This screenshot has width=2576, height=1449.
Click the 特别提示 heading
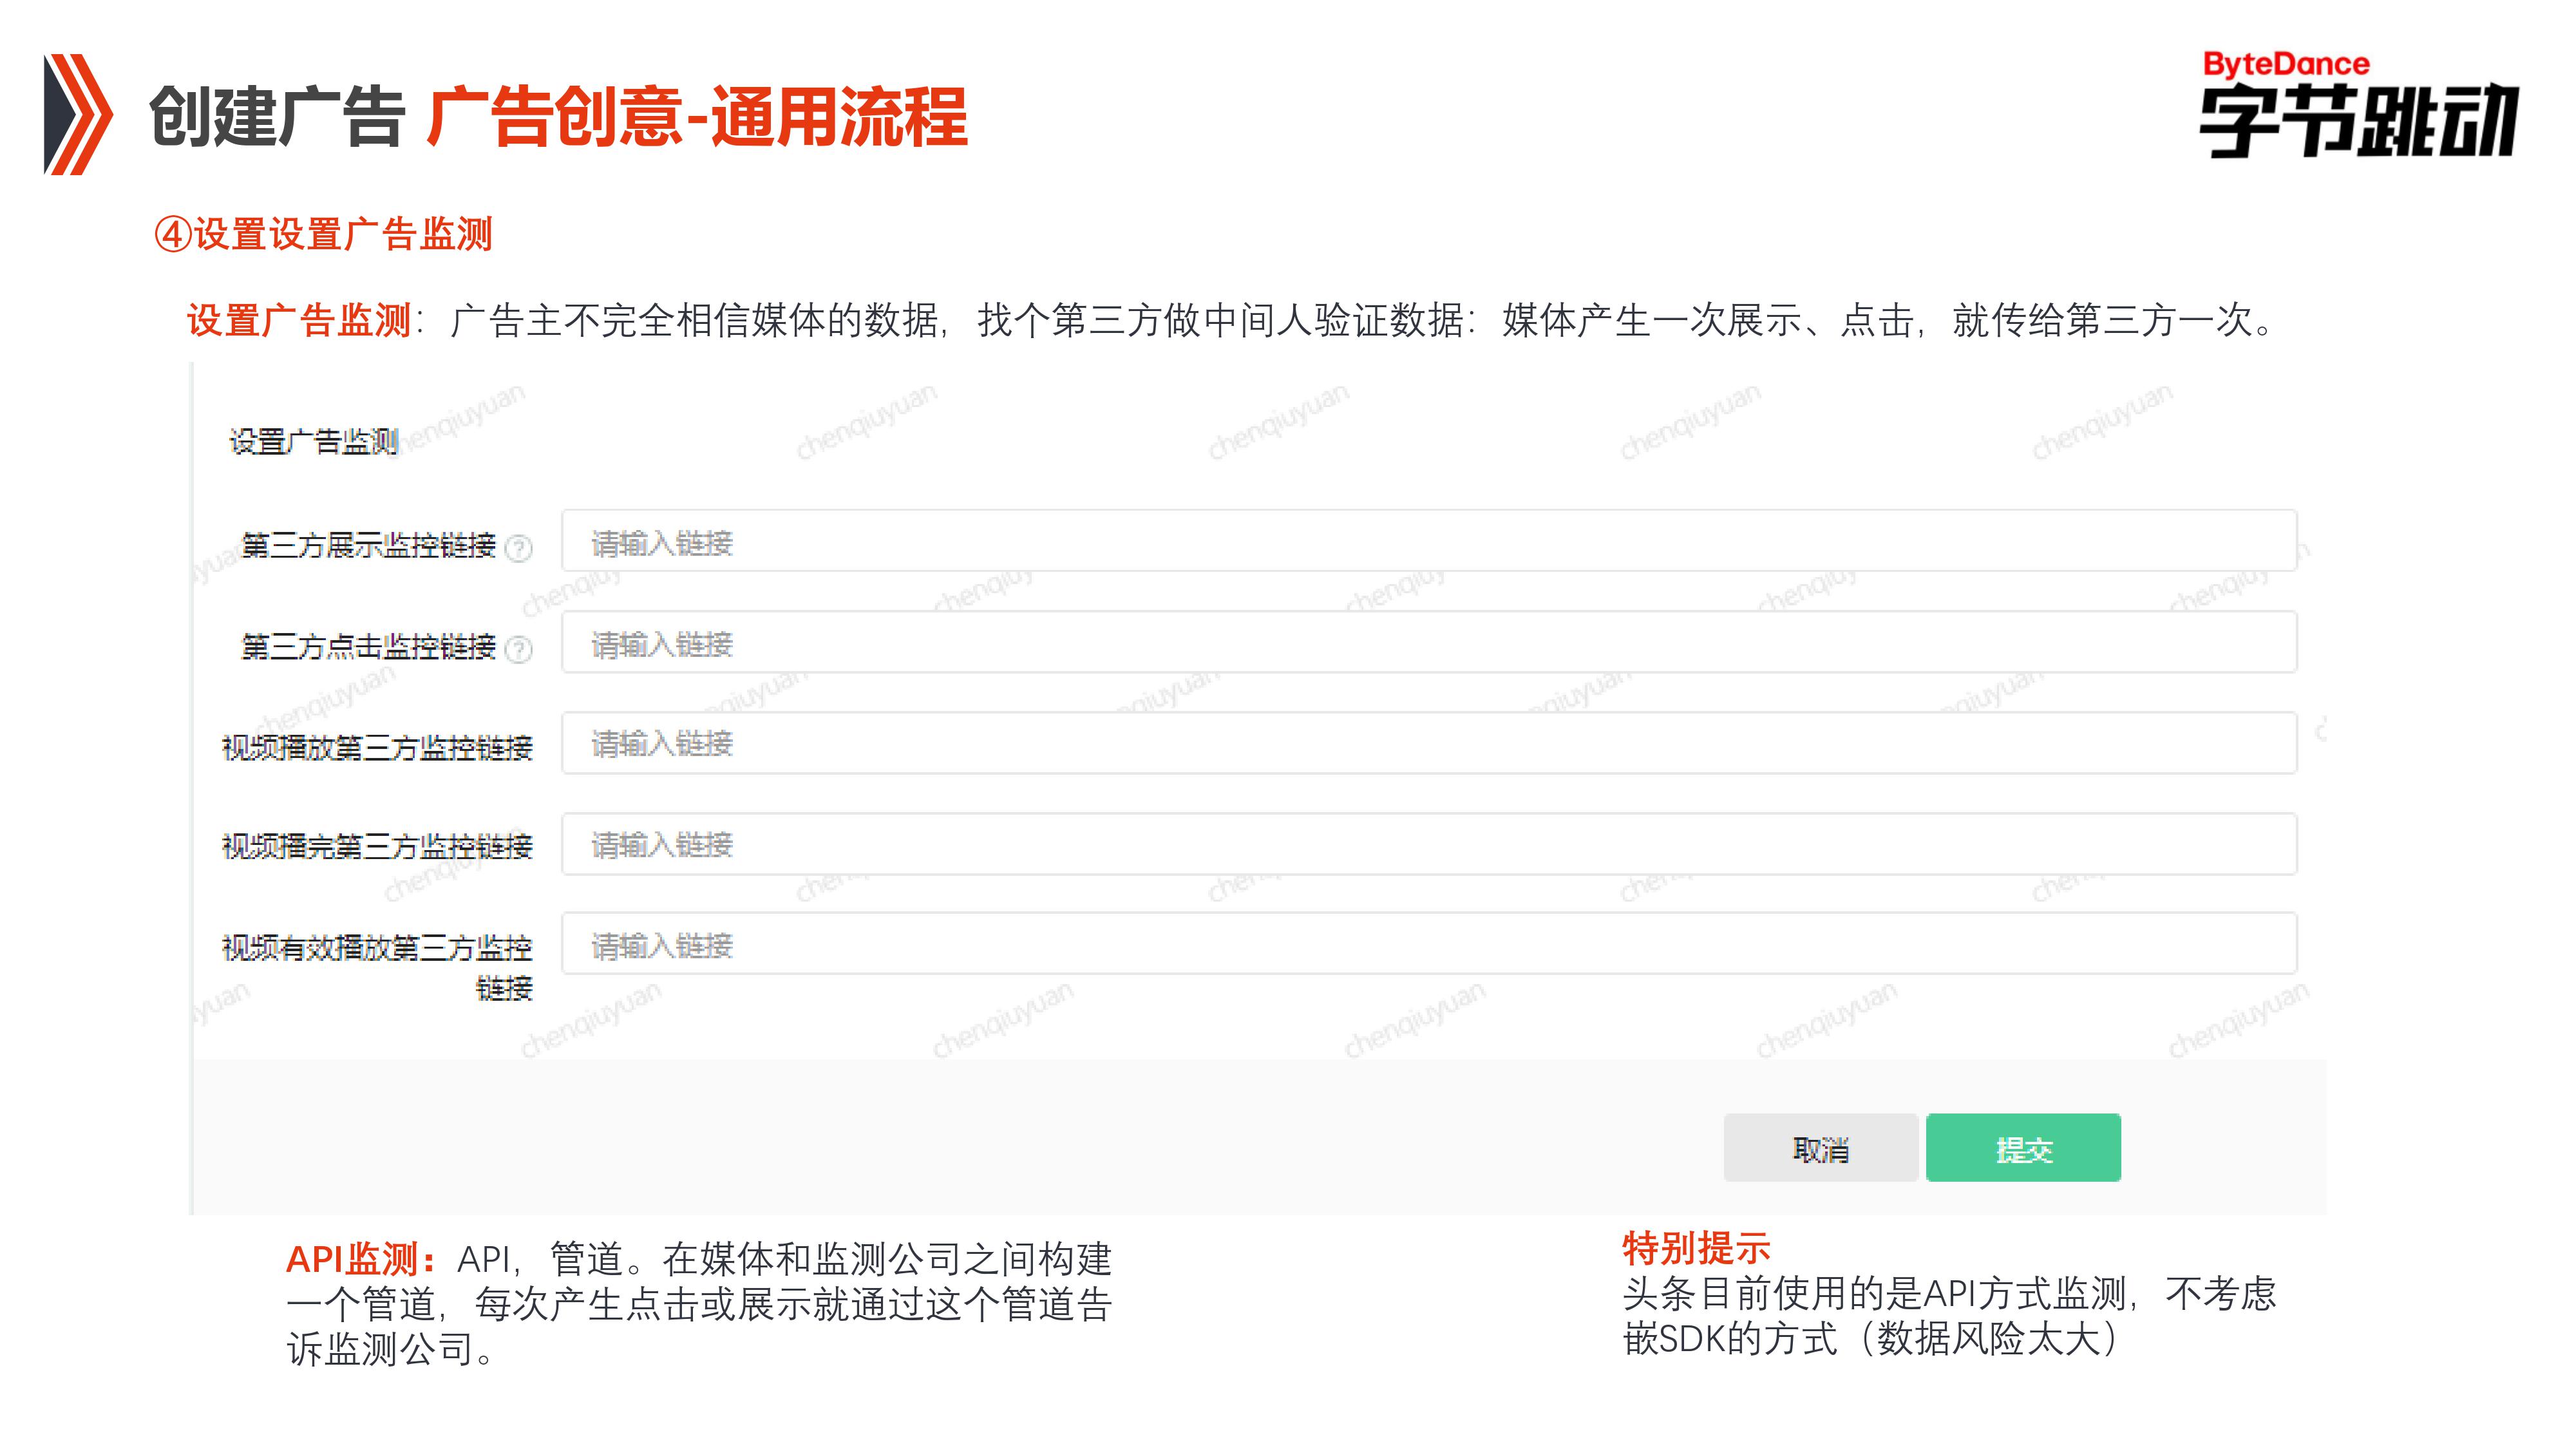1696,1248
